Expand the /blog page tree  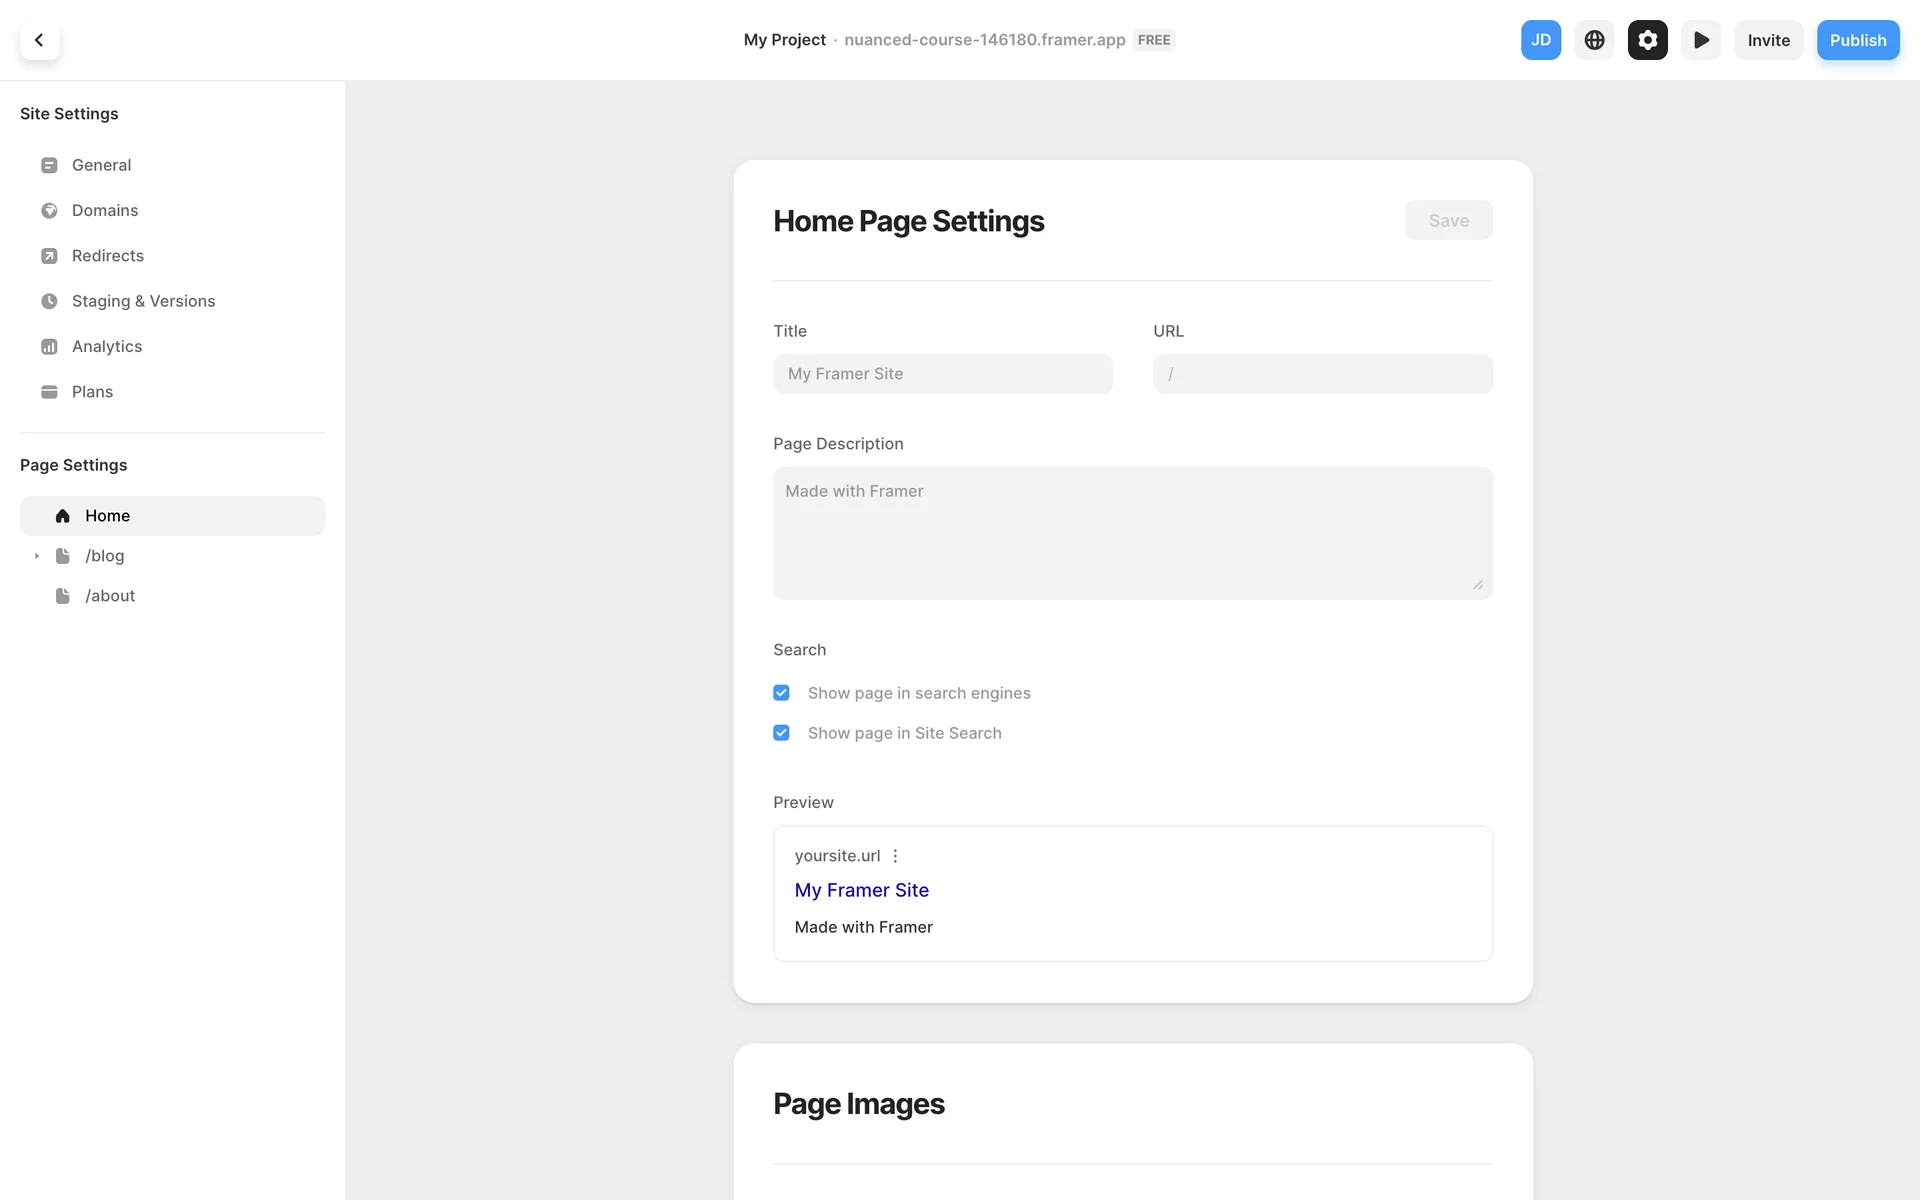(x=37, y=556)
